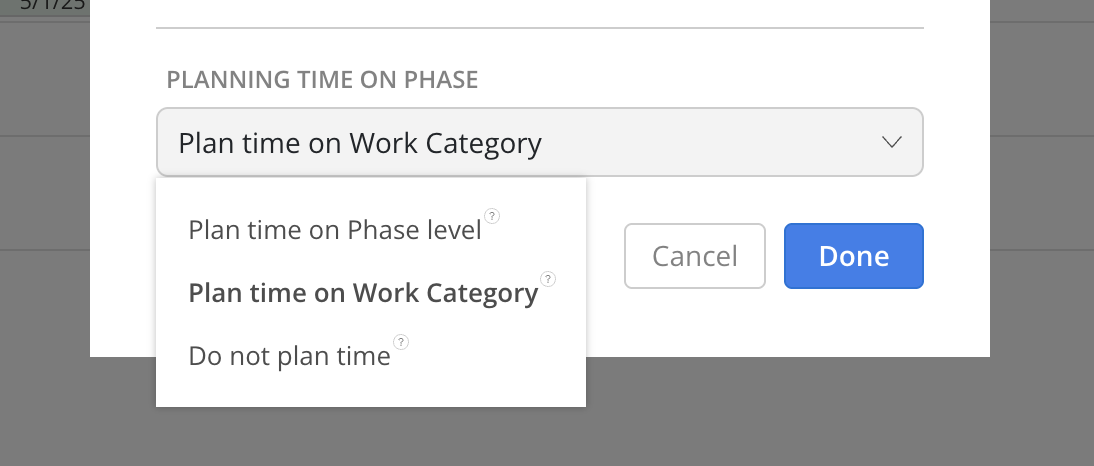1094x466 pixels.
Task: Pick the "Do not plan time" option
Action: click(289, 356)
